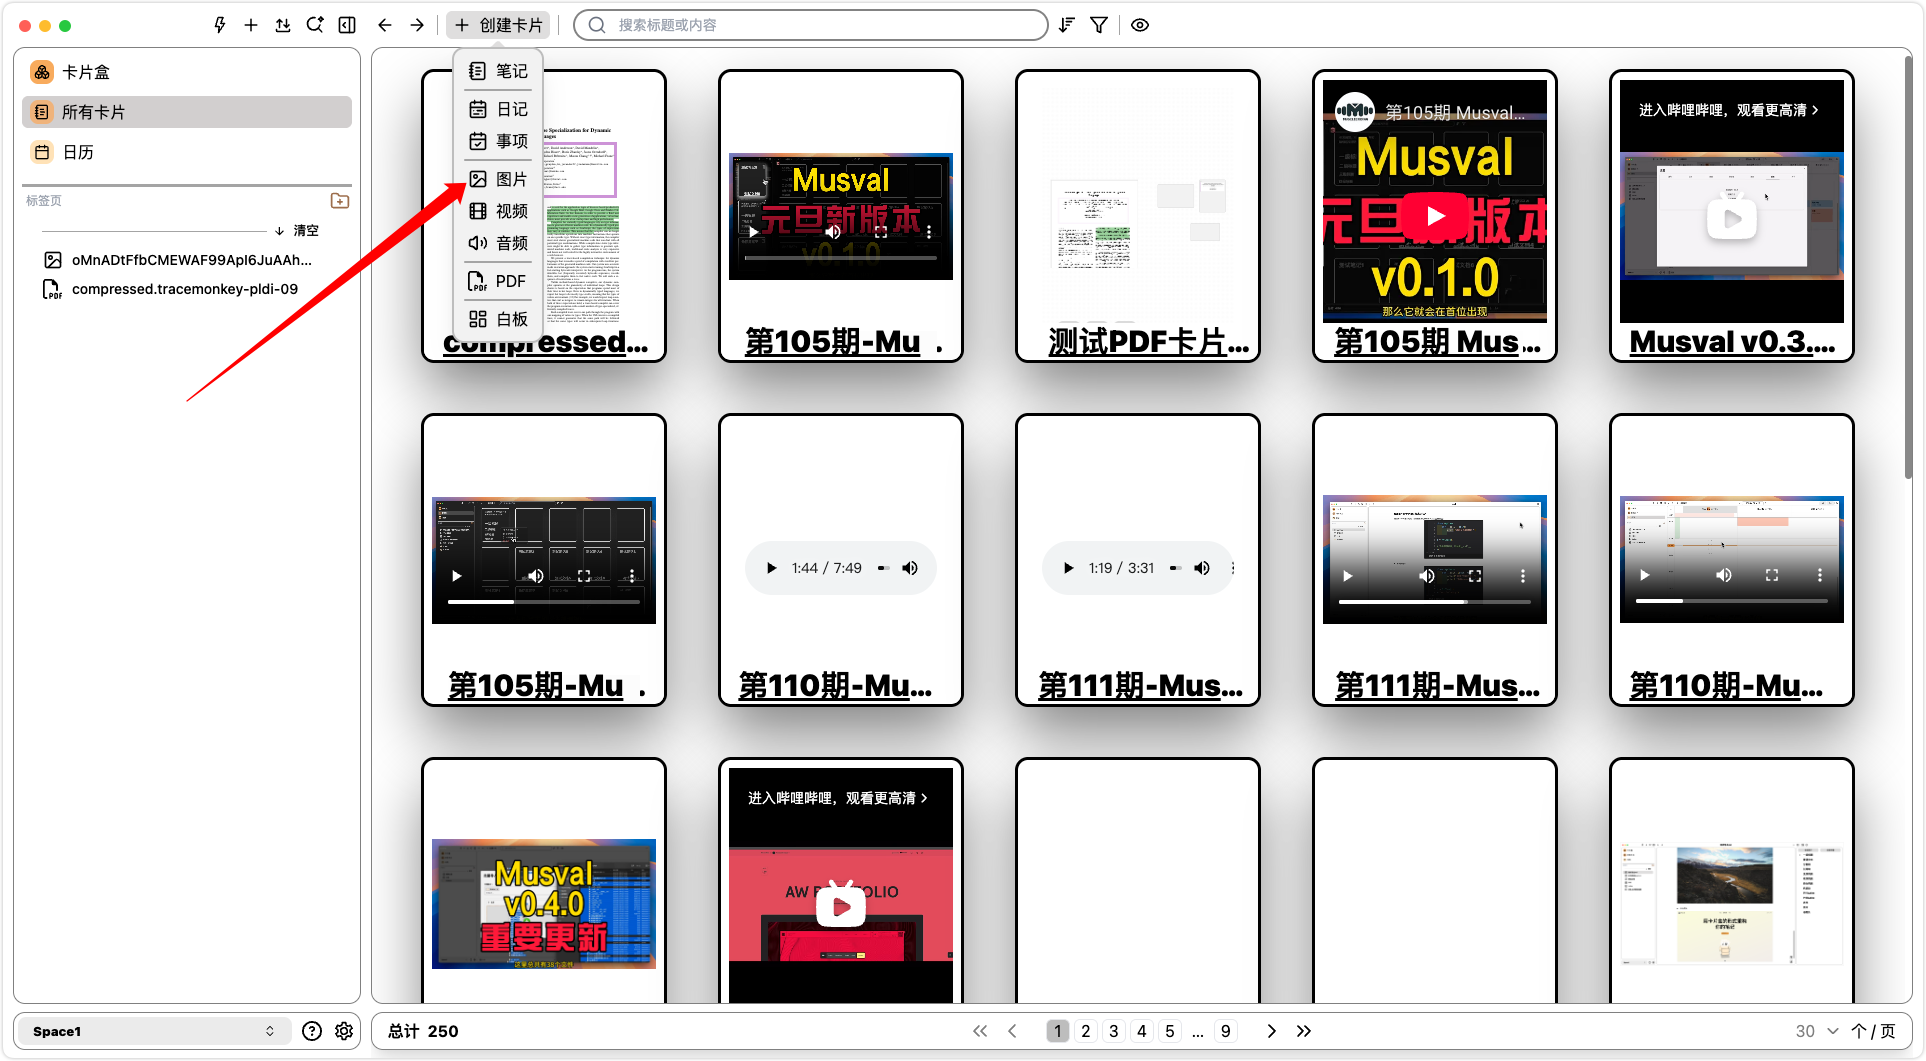The image size is (1926, 1061).
Task: Open the 创建卡片 button menu
Action: (499, 25)
